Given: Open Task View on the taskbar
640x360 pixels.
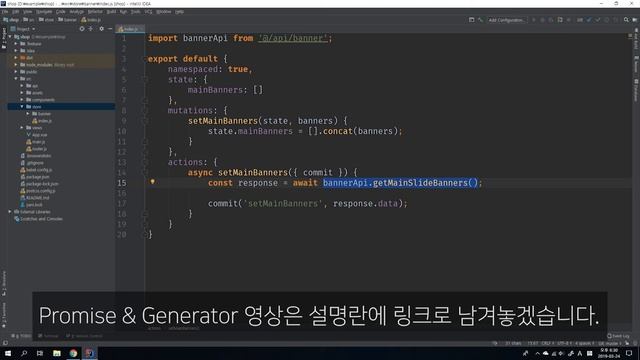Looking at the screenshot, I should pos(40,353).
